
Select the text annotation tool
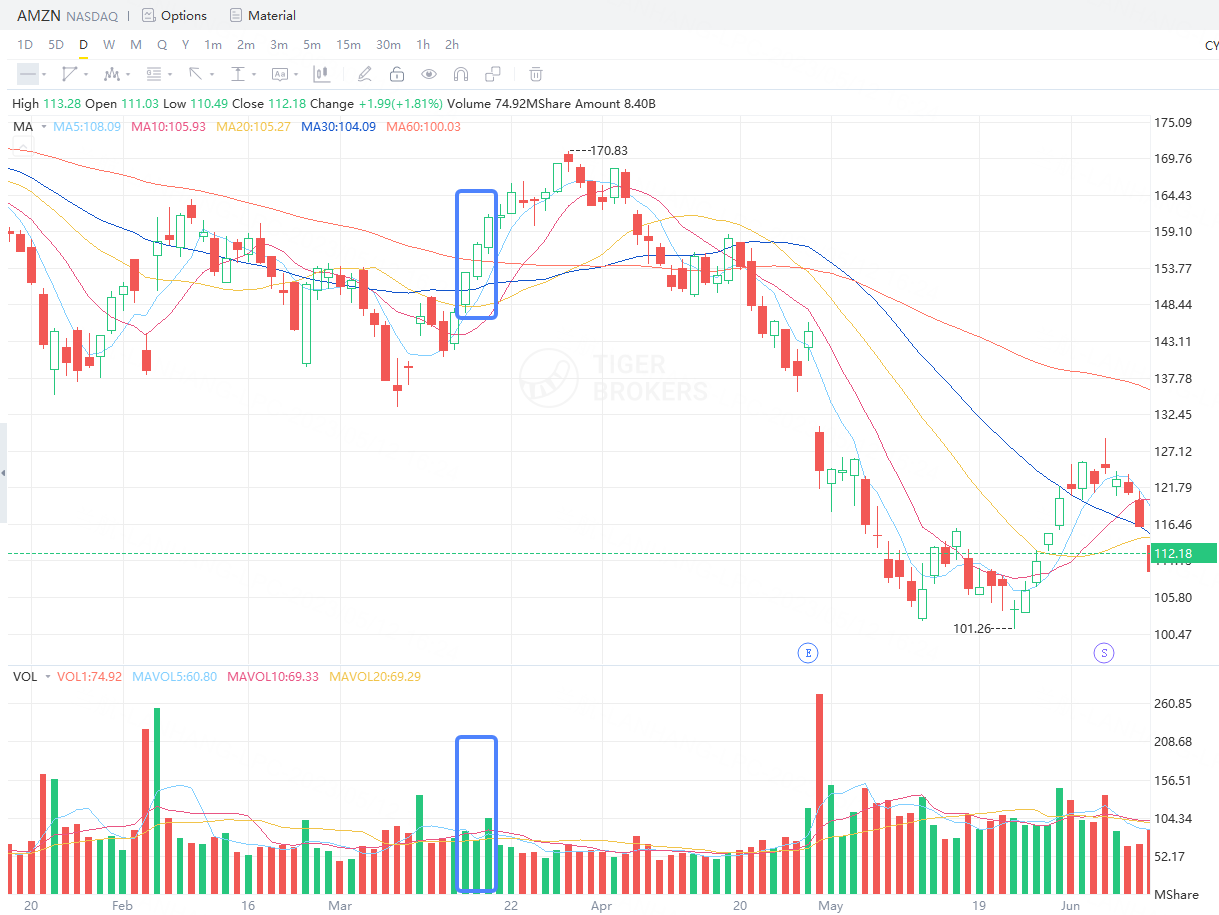pyautogui.click(x=280, y=74)
